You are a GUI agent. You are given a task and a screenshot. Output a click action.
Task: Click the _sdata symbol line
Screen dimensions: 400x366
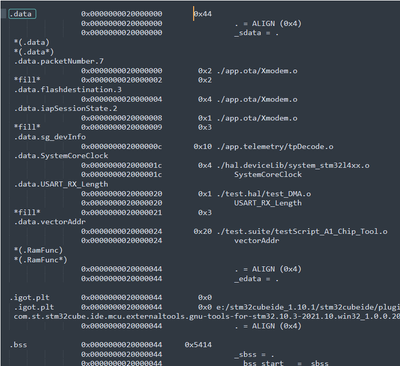click(x=256, y=33)
